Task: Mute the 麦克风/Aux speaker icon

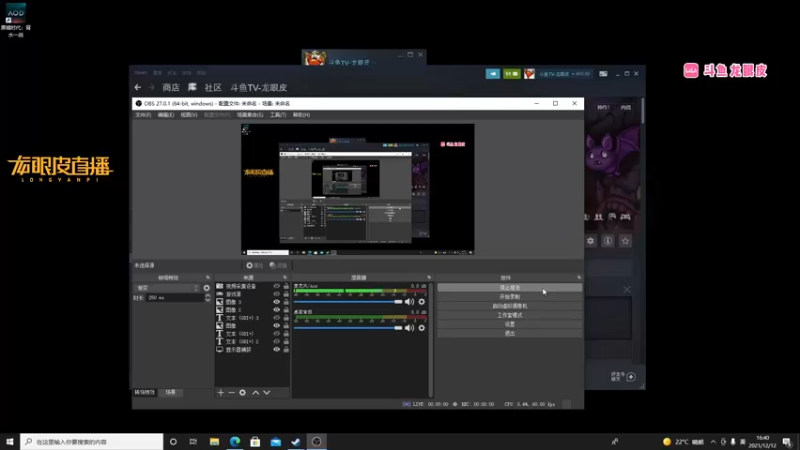Action: (409, 302)
